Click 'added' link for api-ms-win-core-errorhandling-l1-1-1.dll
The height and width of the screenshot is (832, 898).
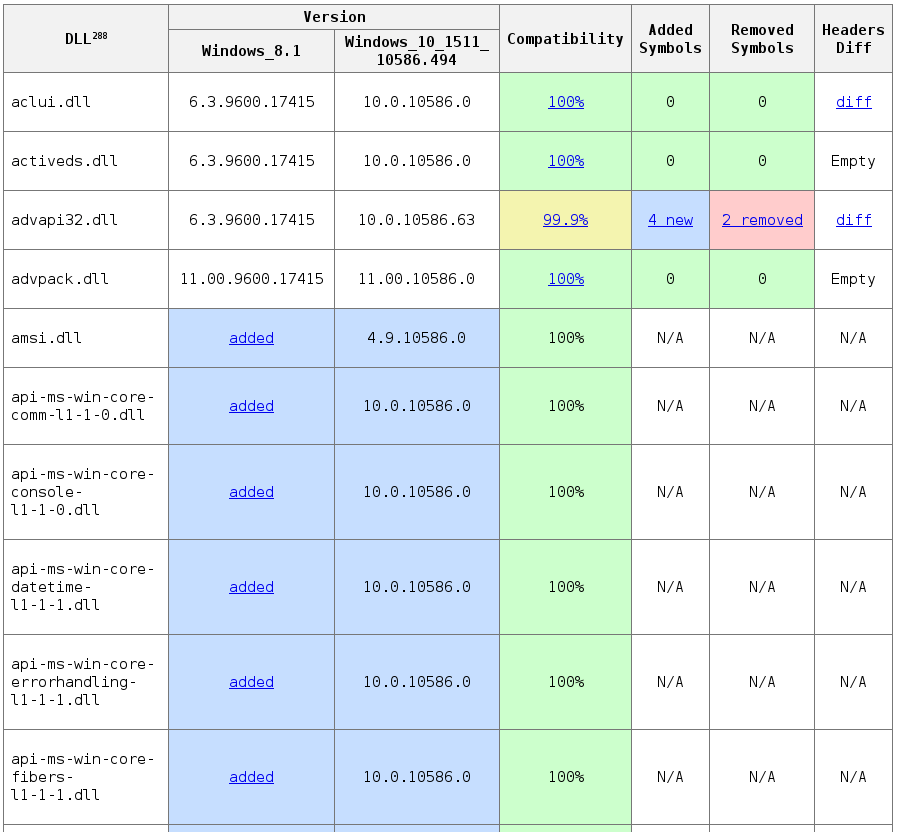(x=251, y=682)
